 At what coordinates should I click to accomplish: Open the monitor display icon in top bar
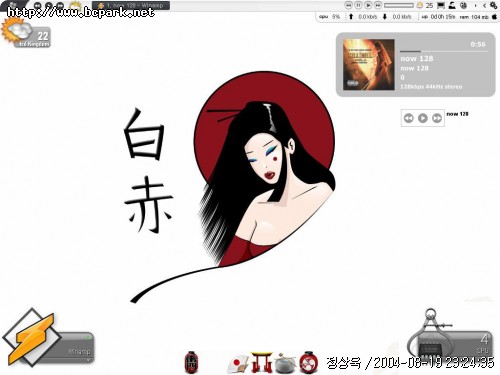coord(441,5)
